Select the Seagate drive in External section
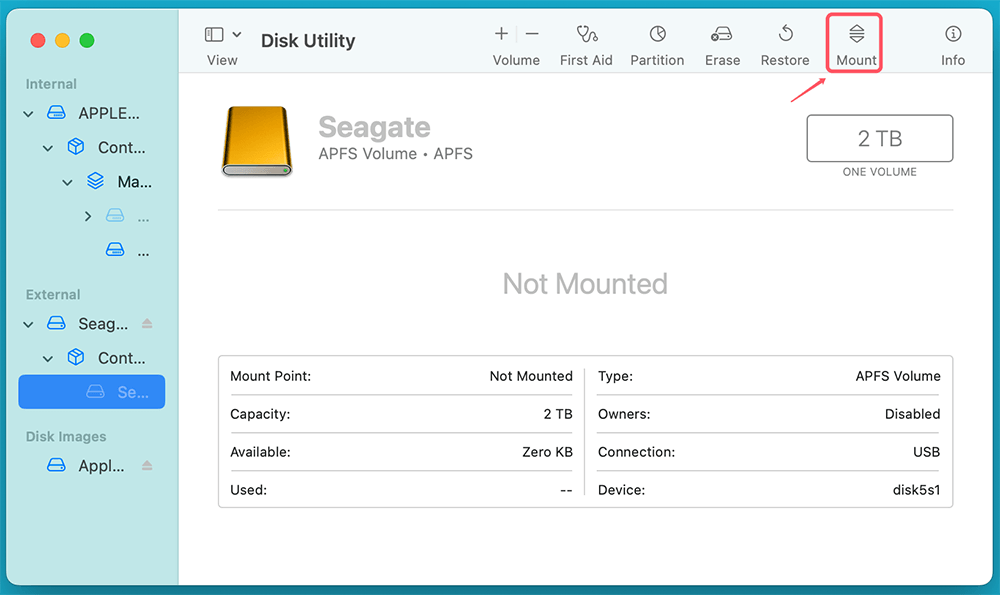The image size is (1000, 595). [103, 322]
